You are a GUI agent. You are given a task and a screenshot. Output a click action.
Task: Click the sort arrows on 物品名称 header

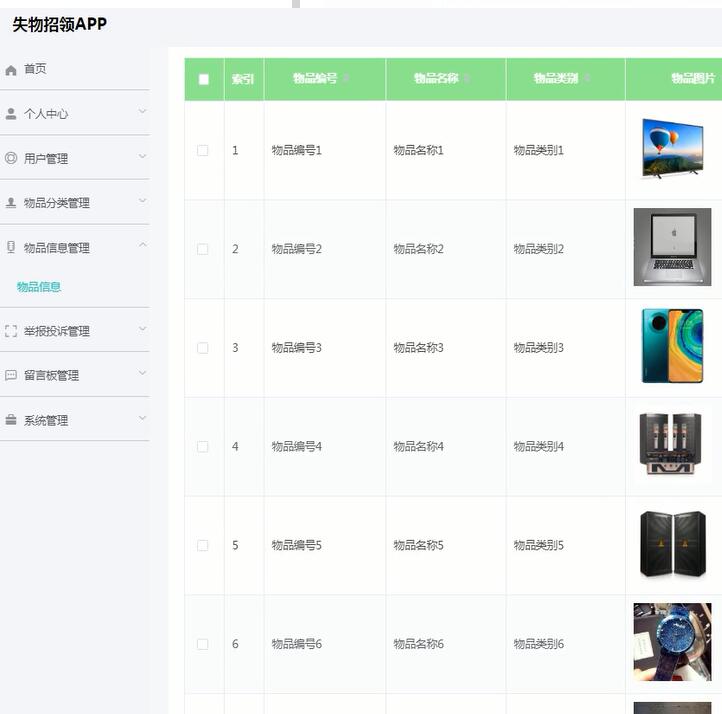tap(467, 78)
